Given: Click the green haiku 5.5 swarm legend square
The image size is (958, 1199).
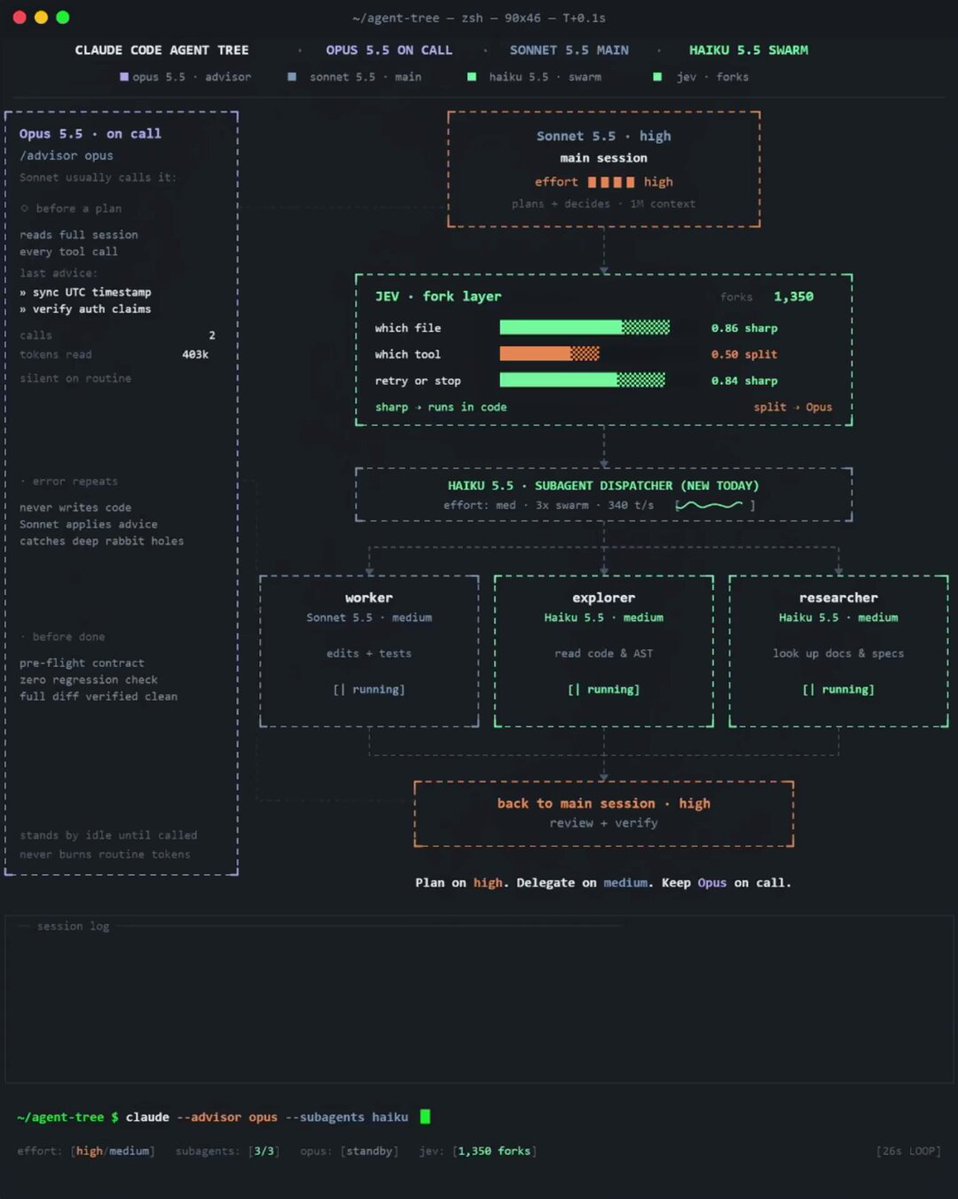Looking at the screenshot, I should (472, 76).
